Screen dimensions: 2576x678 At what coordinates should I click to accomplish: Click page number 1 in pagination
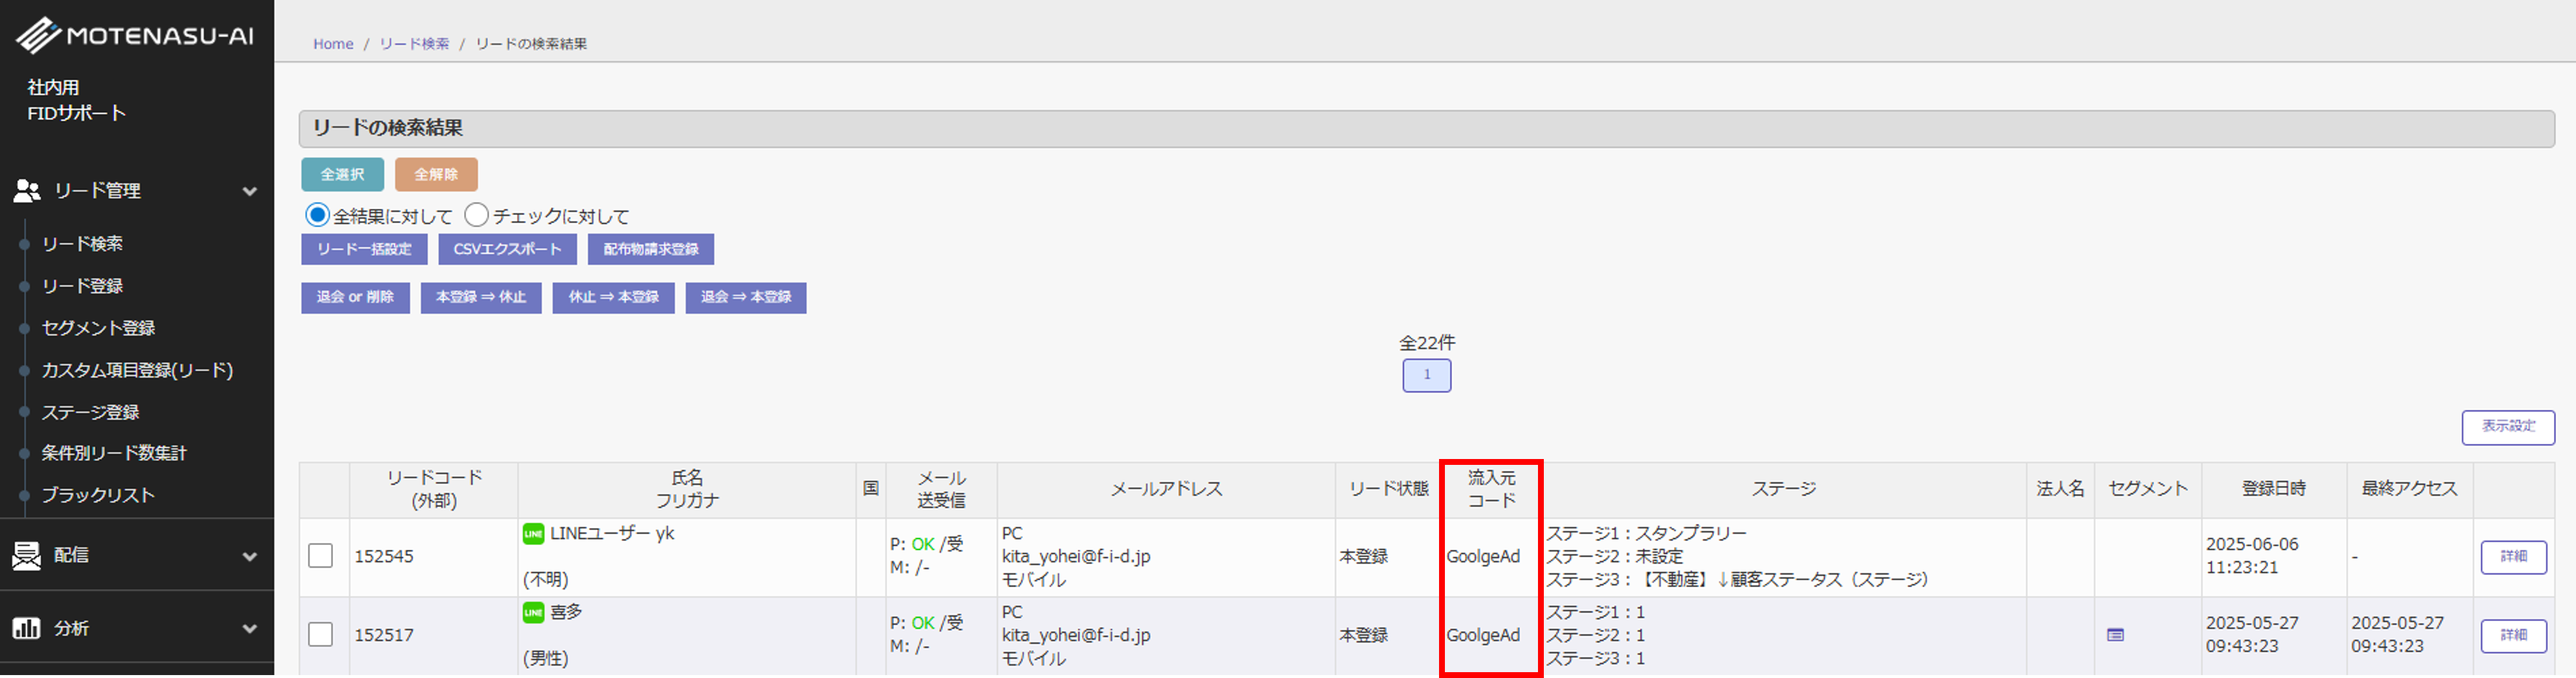click(x=1426, y=375)
